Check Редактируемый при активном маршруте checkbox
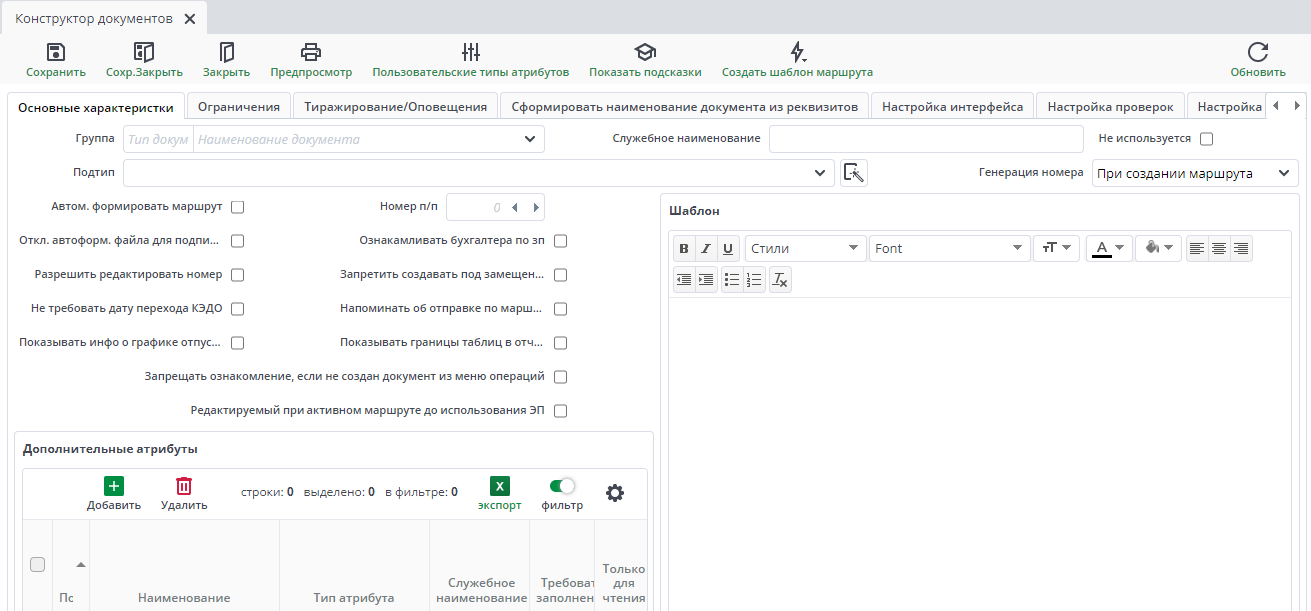The width and height of the screenshot is (1311, 611). click(x=561, y=411)
